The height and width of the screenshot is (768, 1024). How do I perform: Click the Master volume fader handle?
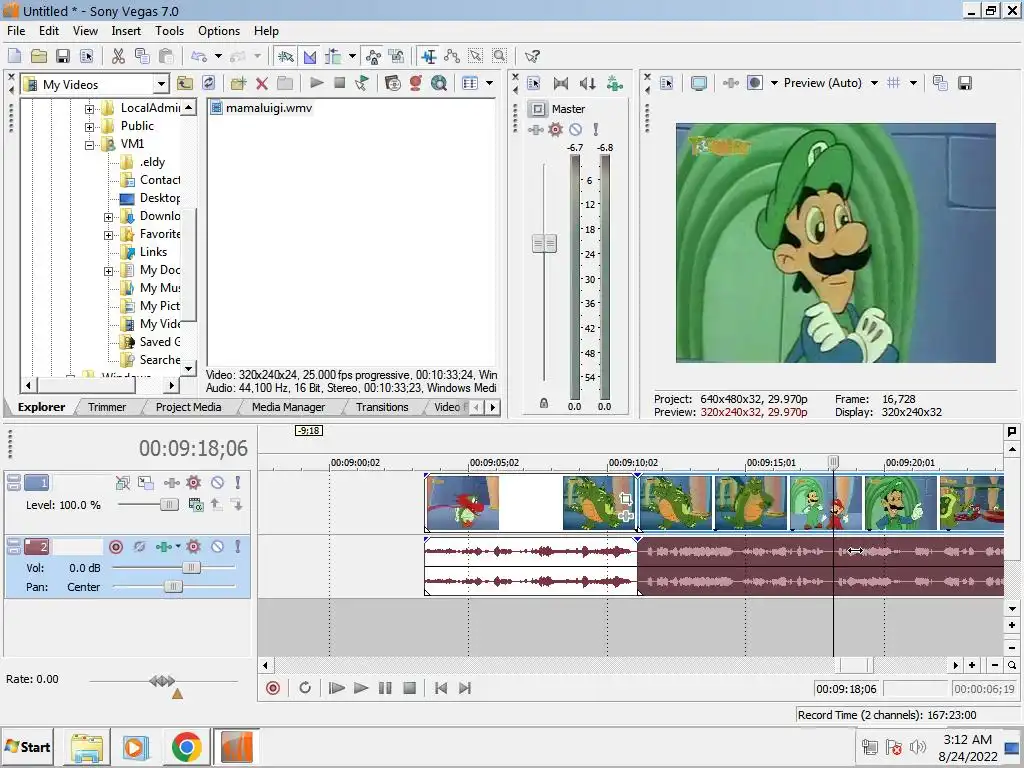[x=544, y=244]
